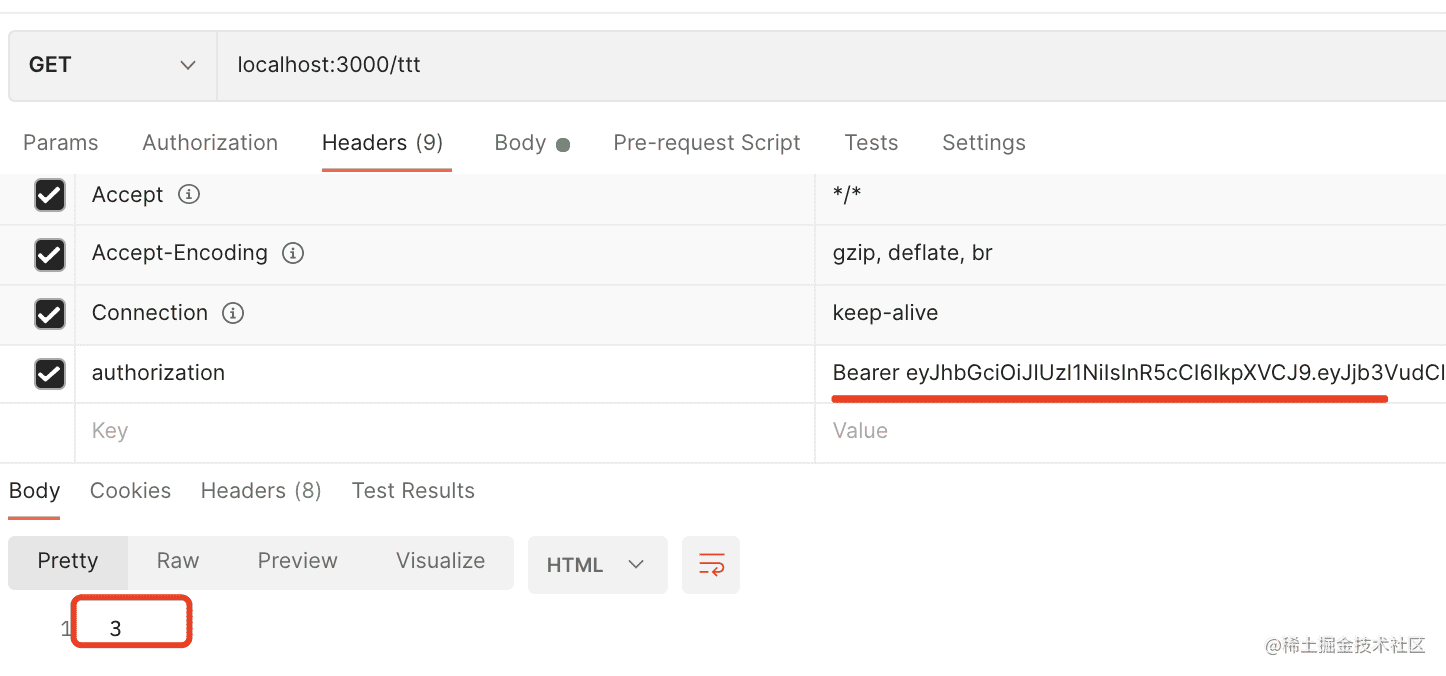This screenshot has width=1446, height=676.
Task: Select the Raw response view button
Action: pyautogui.click(x=178, y=561)
